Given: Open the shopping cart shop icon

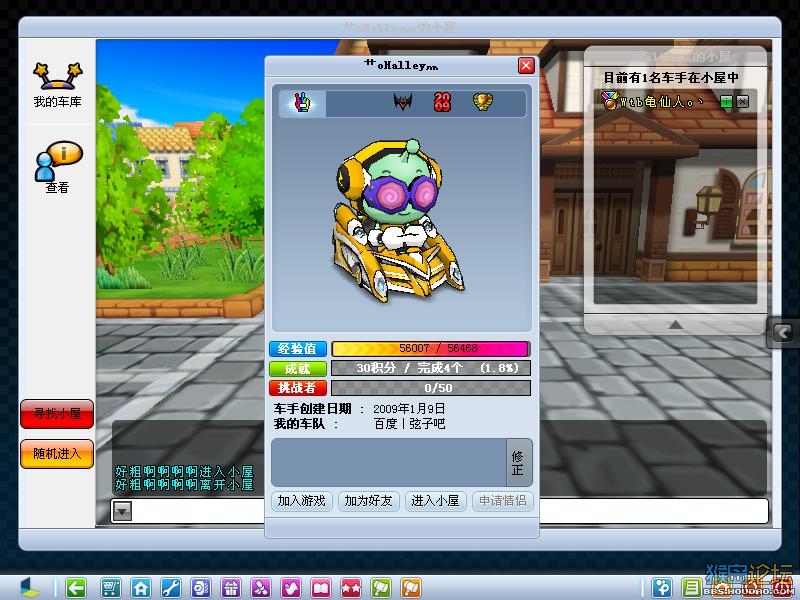Looking at the screenshot, I should [x=110, y=588].
